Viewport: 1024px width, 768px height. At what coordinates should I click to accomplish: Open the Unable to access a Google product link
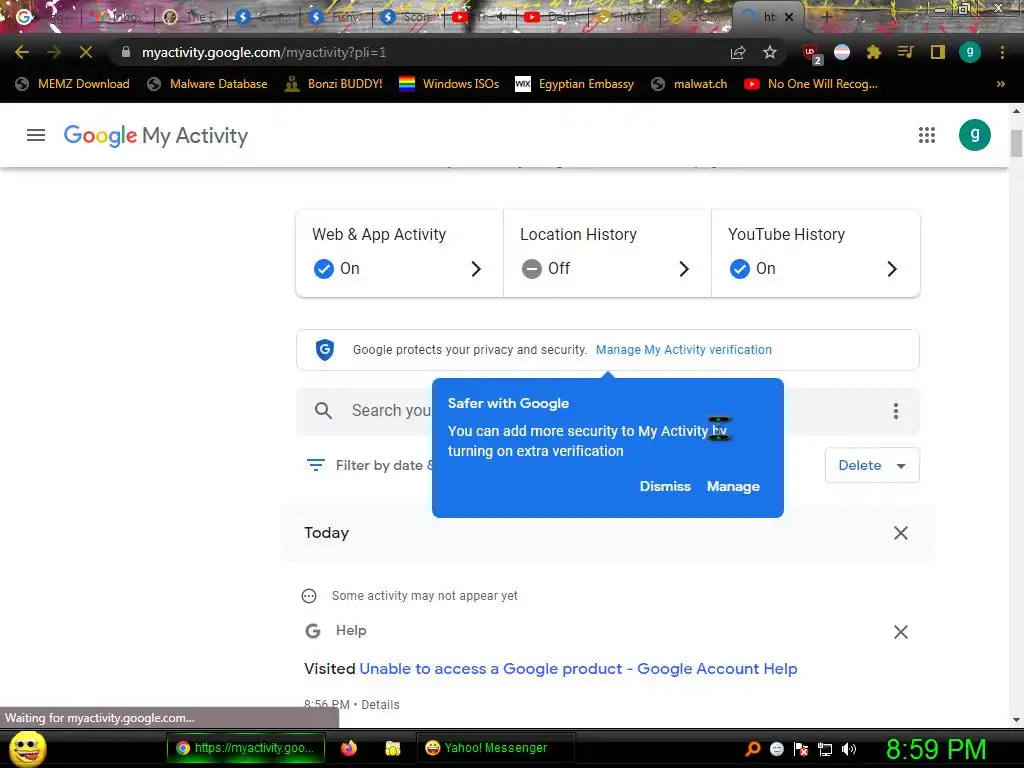pyautogui.click(x=578, y=669)
